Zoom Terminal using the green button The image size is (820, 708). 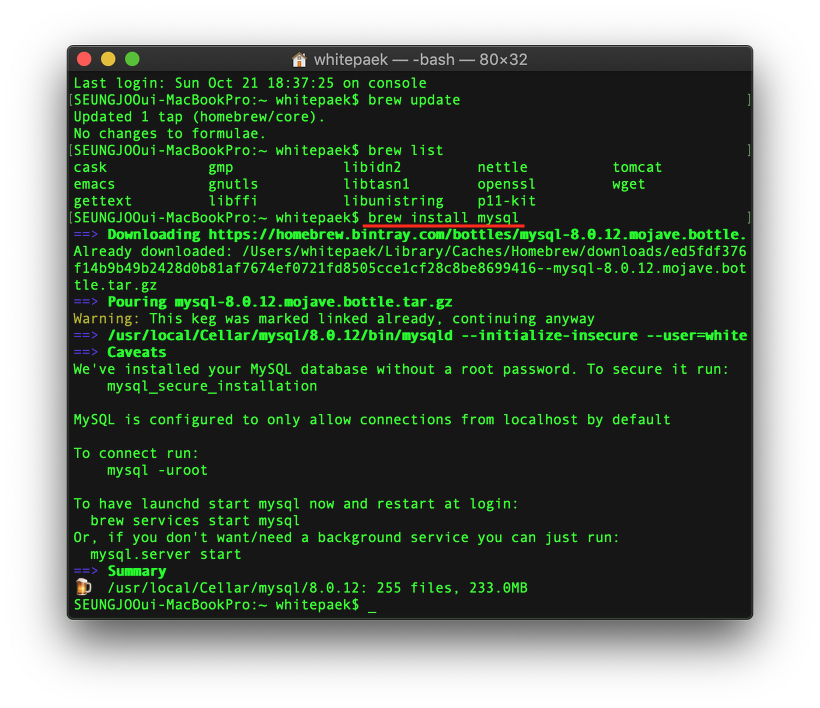click(132, 59)
